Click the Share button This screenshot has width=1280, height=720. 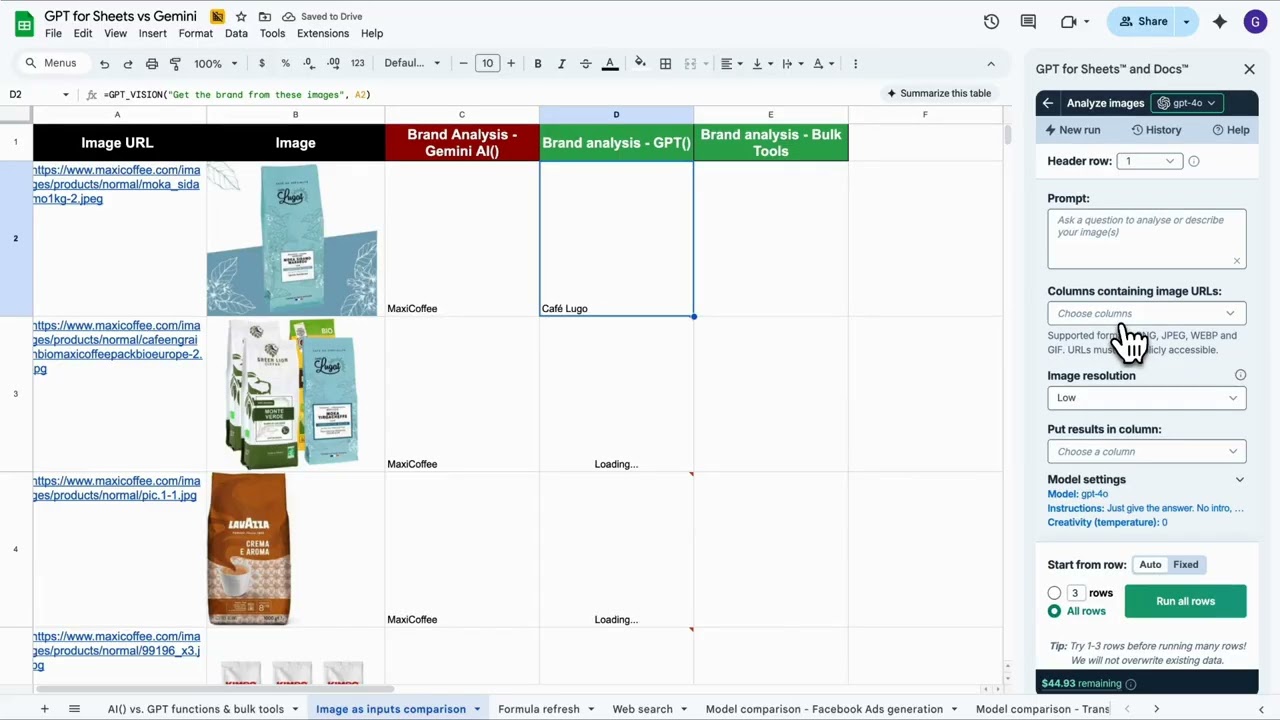pyautogui.click(x=1143, y=21)
